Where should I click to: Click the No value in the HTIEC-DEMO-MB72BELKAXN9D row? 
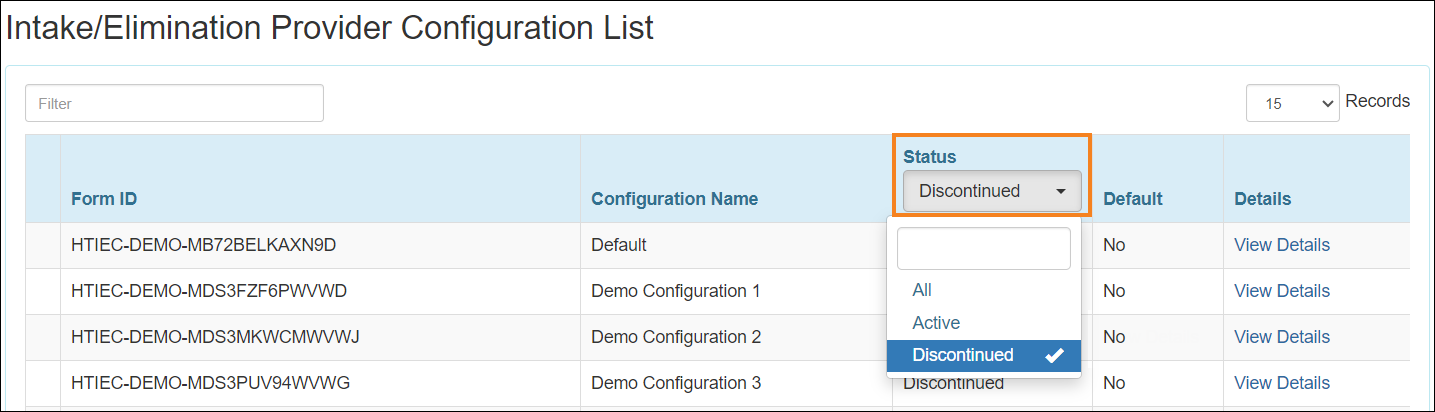point(1114,245)
